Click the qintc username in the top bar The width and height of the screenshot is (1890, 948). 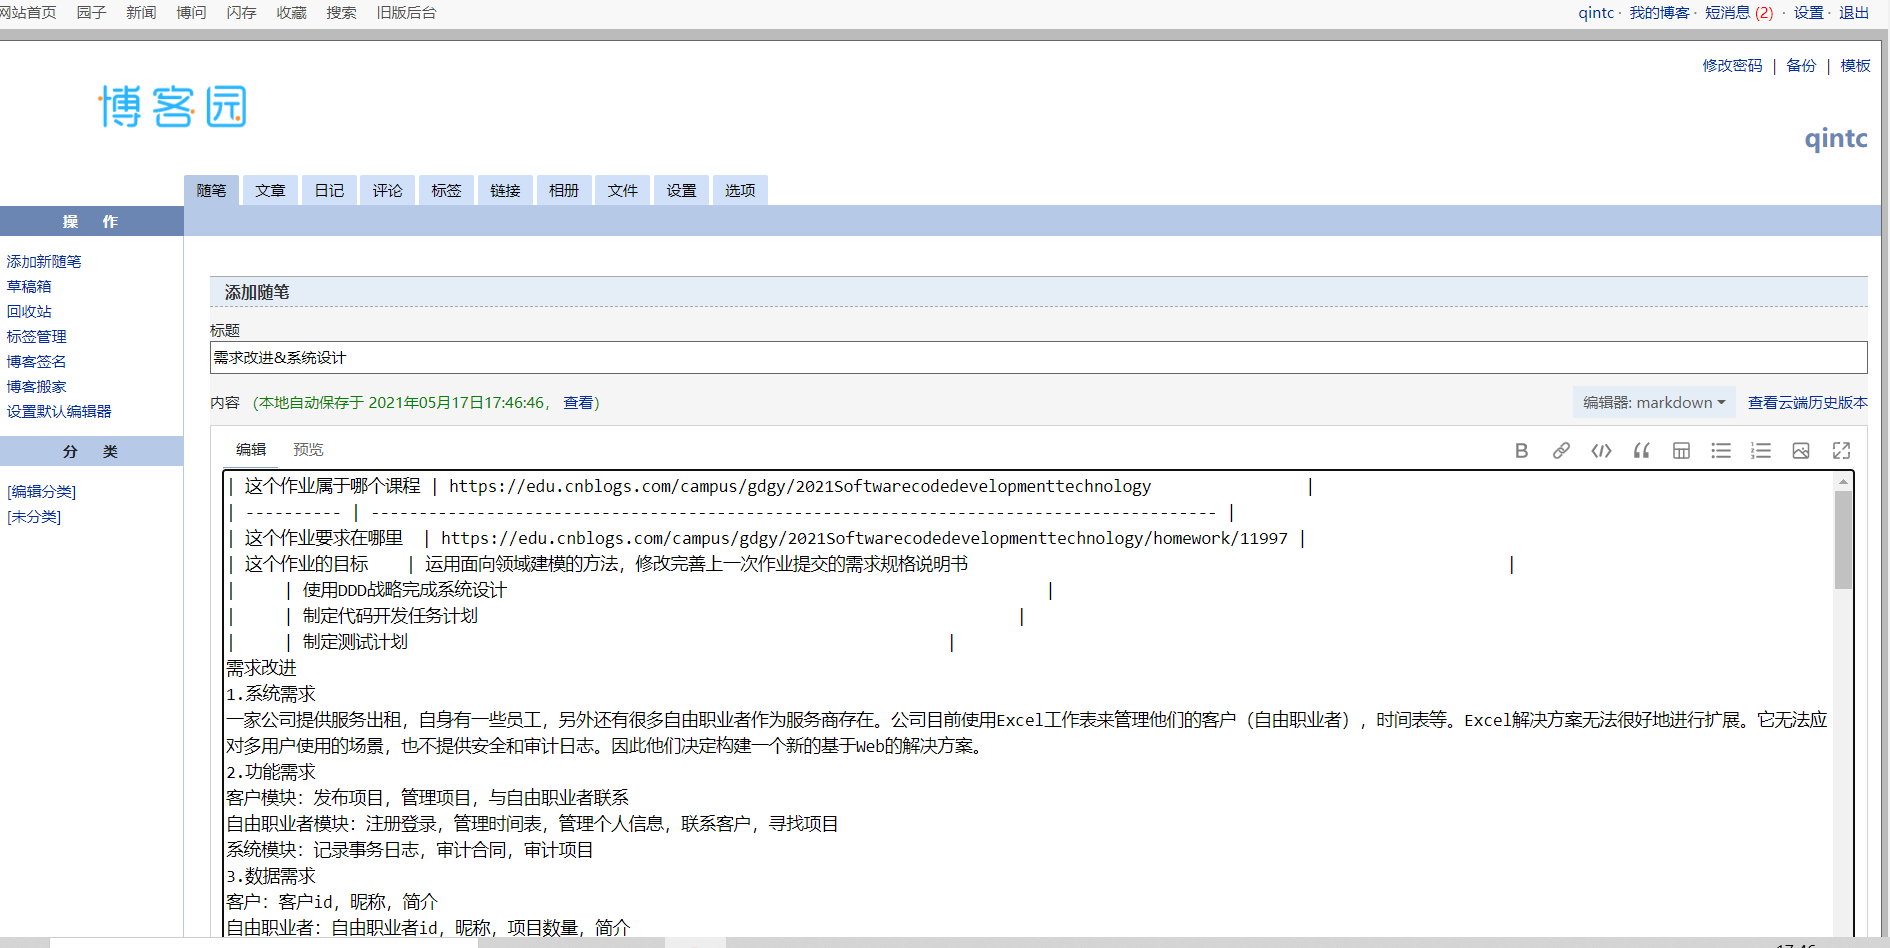pos(1596,13)
